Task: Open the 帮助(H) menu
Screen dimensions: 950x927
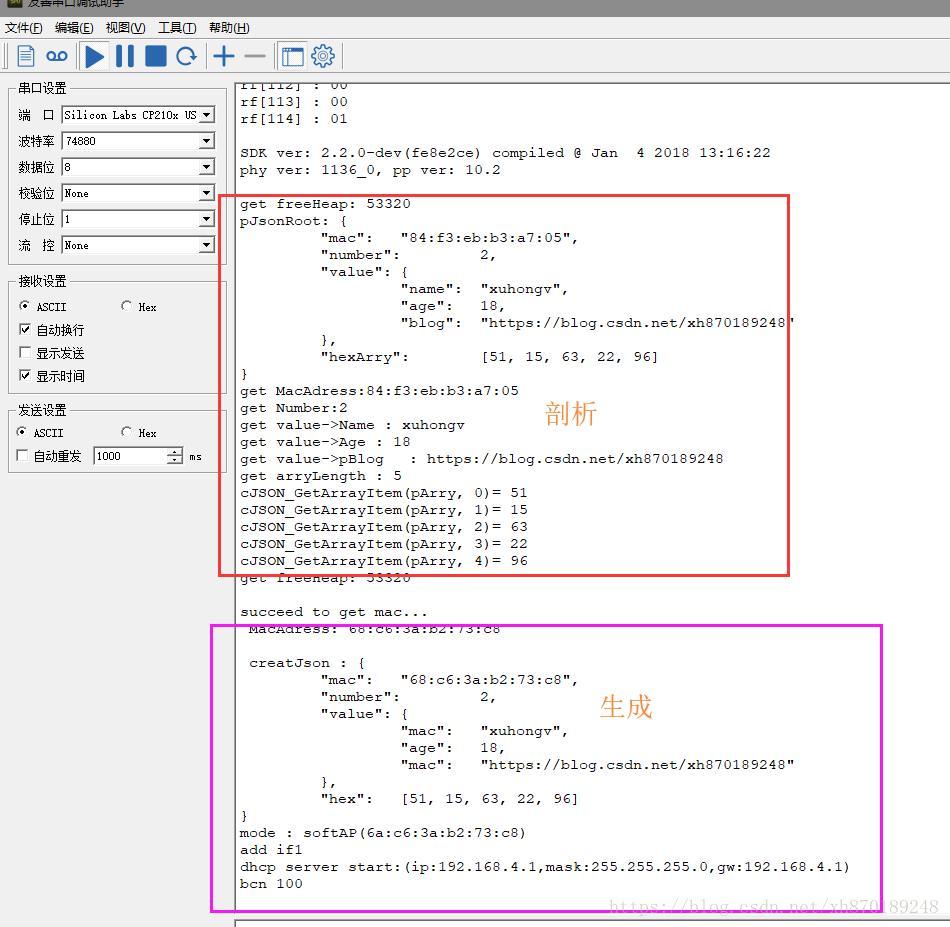Action: click(x=229, y=28)
